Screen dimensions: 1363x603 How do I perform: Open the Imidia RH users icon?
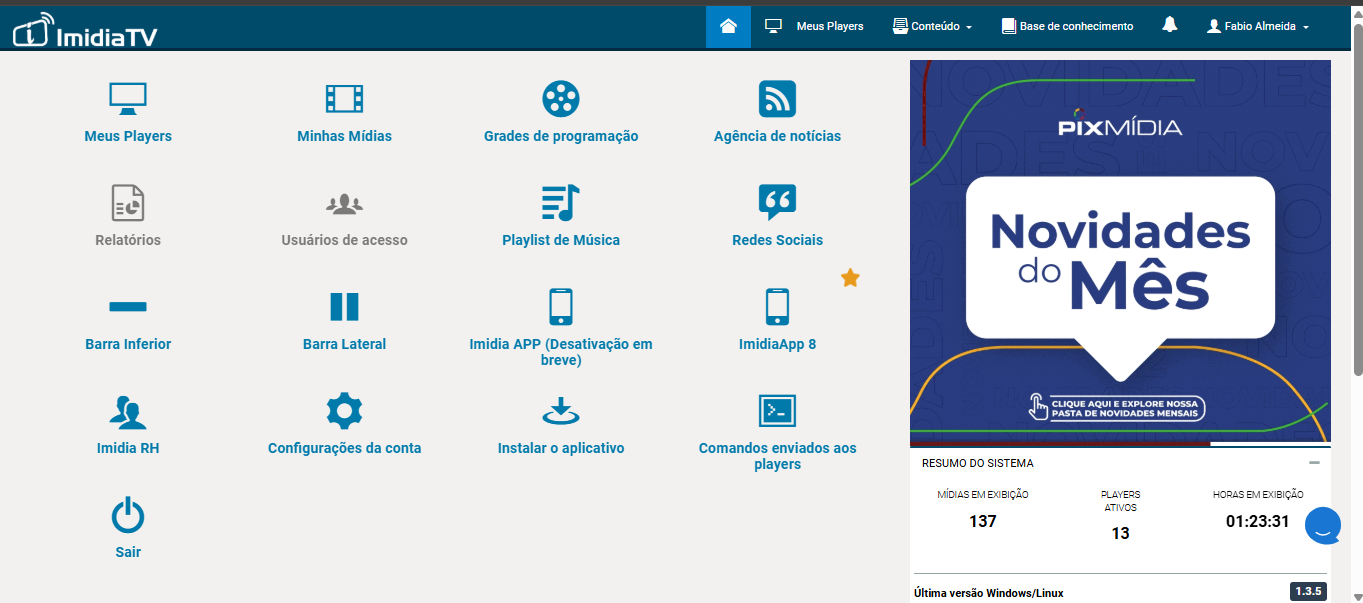point(128,411)
